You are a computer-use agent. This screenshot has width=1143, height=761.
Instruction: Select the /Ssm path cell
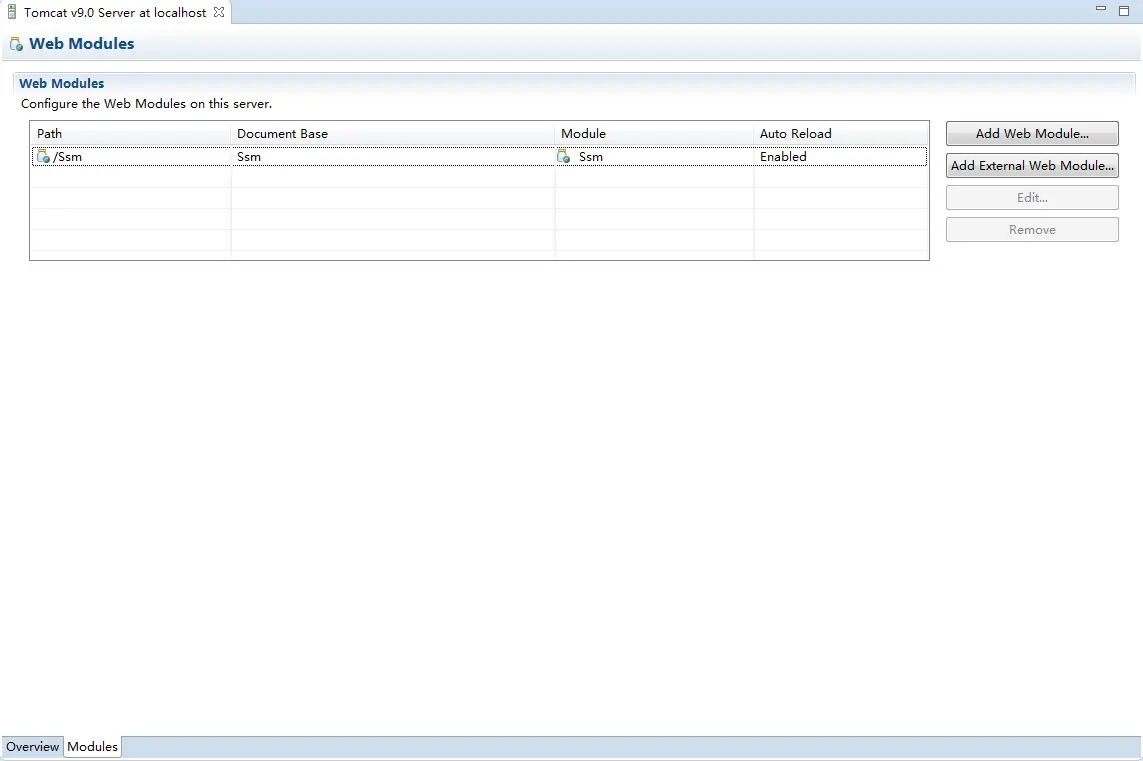tap(131, 156)
